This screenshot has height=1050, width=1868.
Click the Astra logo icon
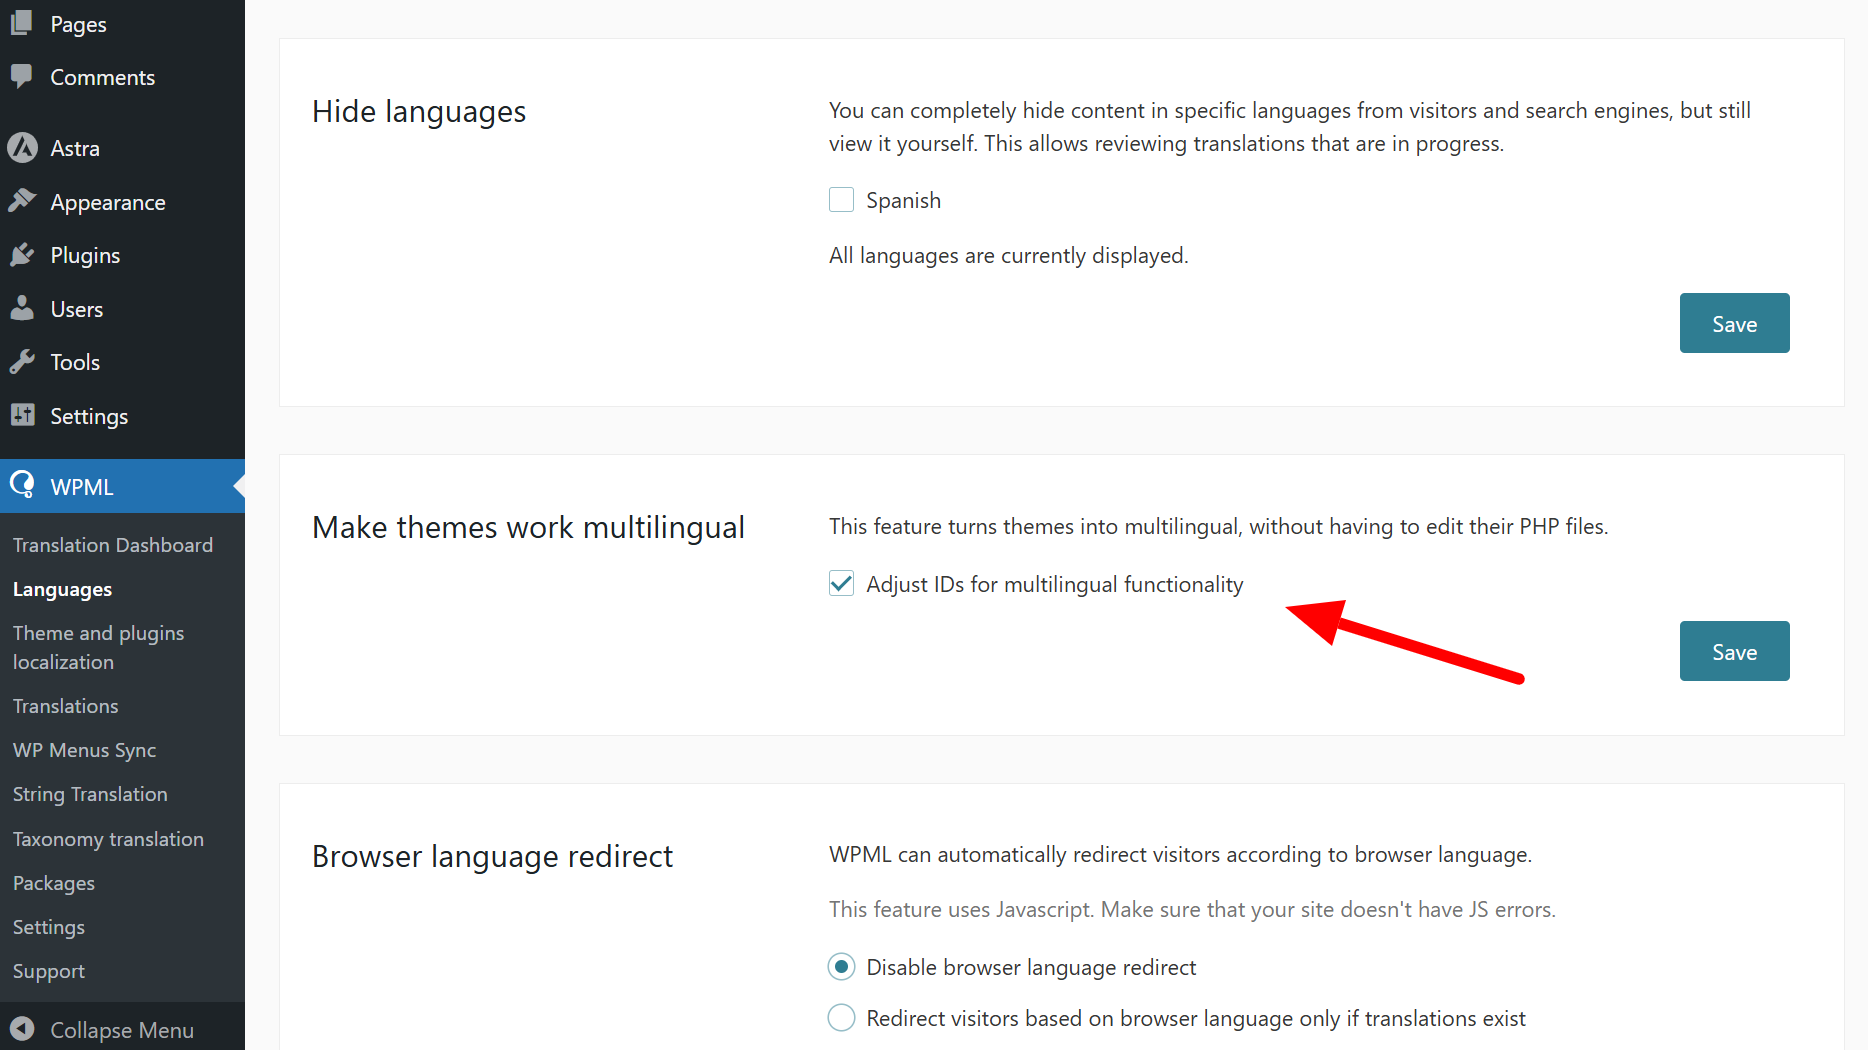click(22, 148)
